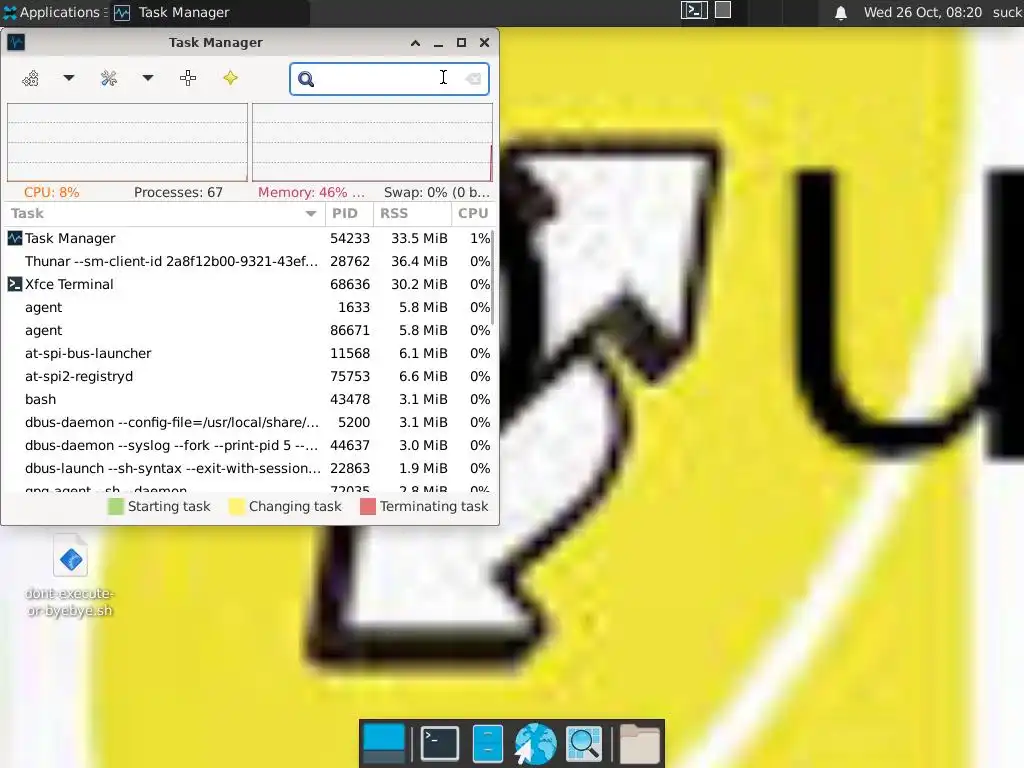Viewport: 1024px width, 768px height.
Task: Open the application finder magnifier in dock
Action: click(x=583, y=744)
